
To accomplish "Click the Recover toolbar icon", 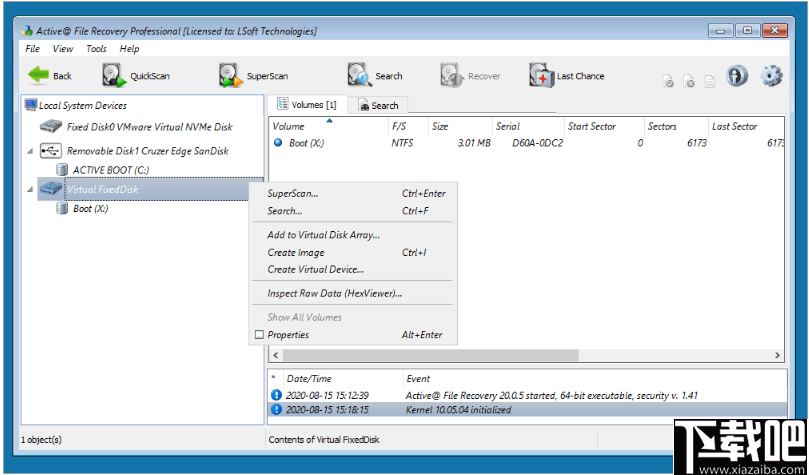I will (452, 75).
